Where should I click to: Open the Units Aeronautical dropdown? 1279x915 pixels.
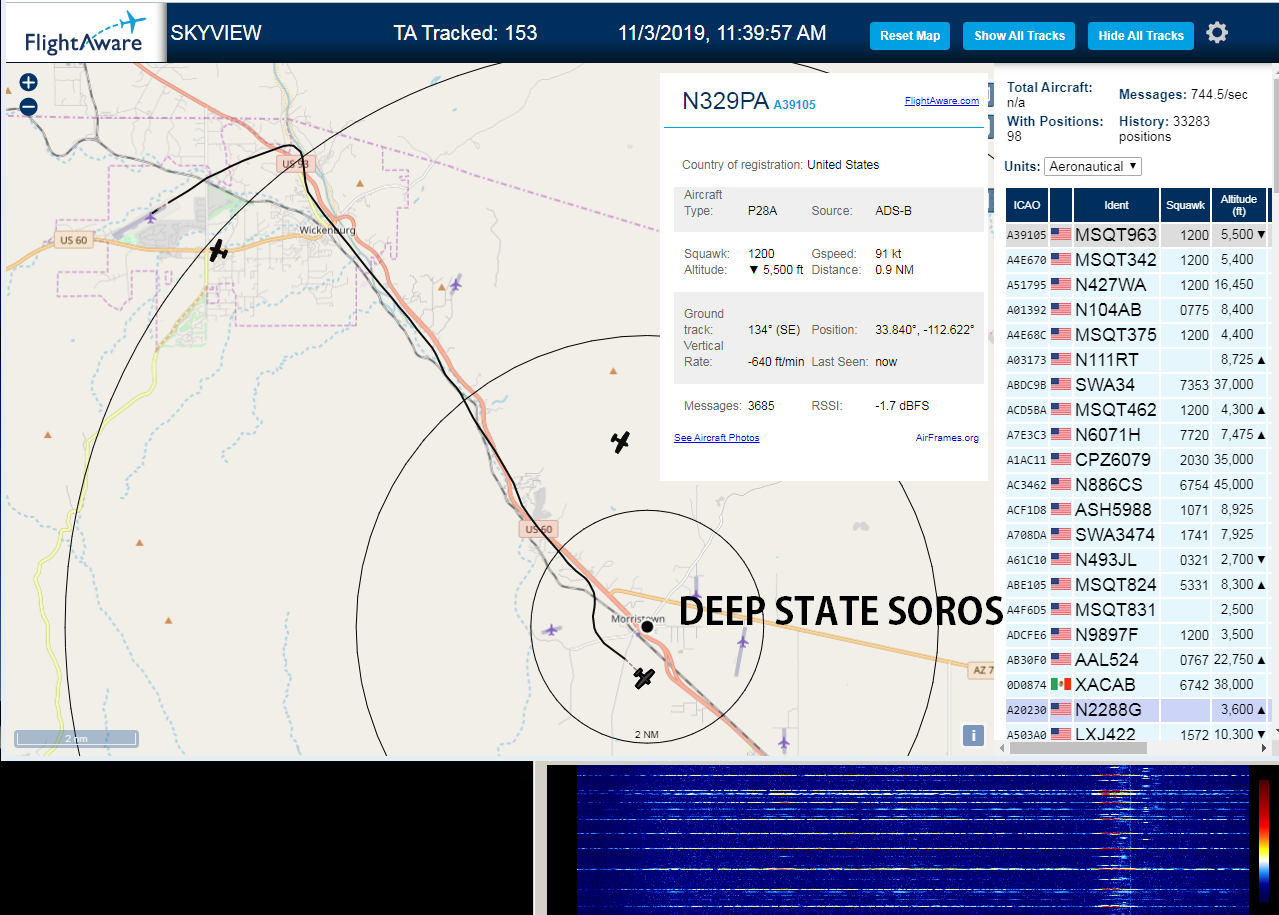click(1093, 166)
